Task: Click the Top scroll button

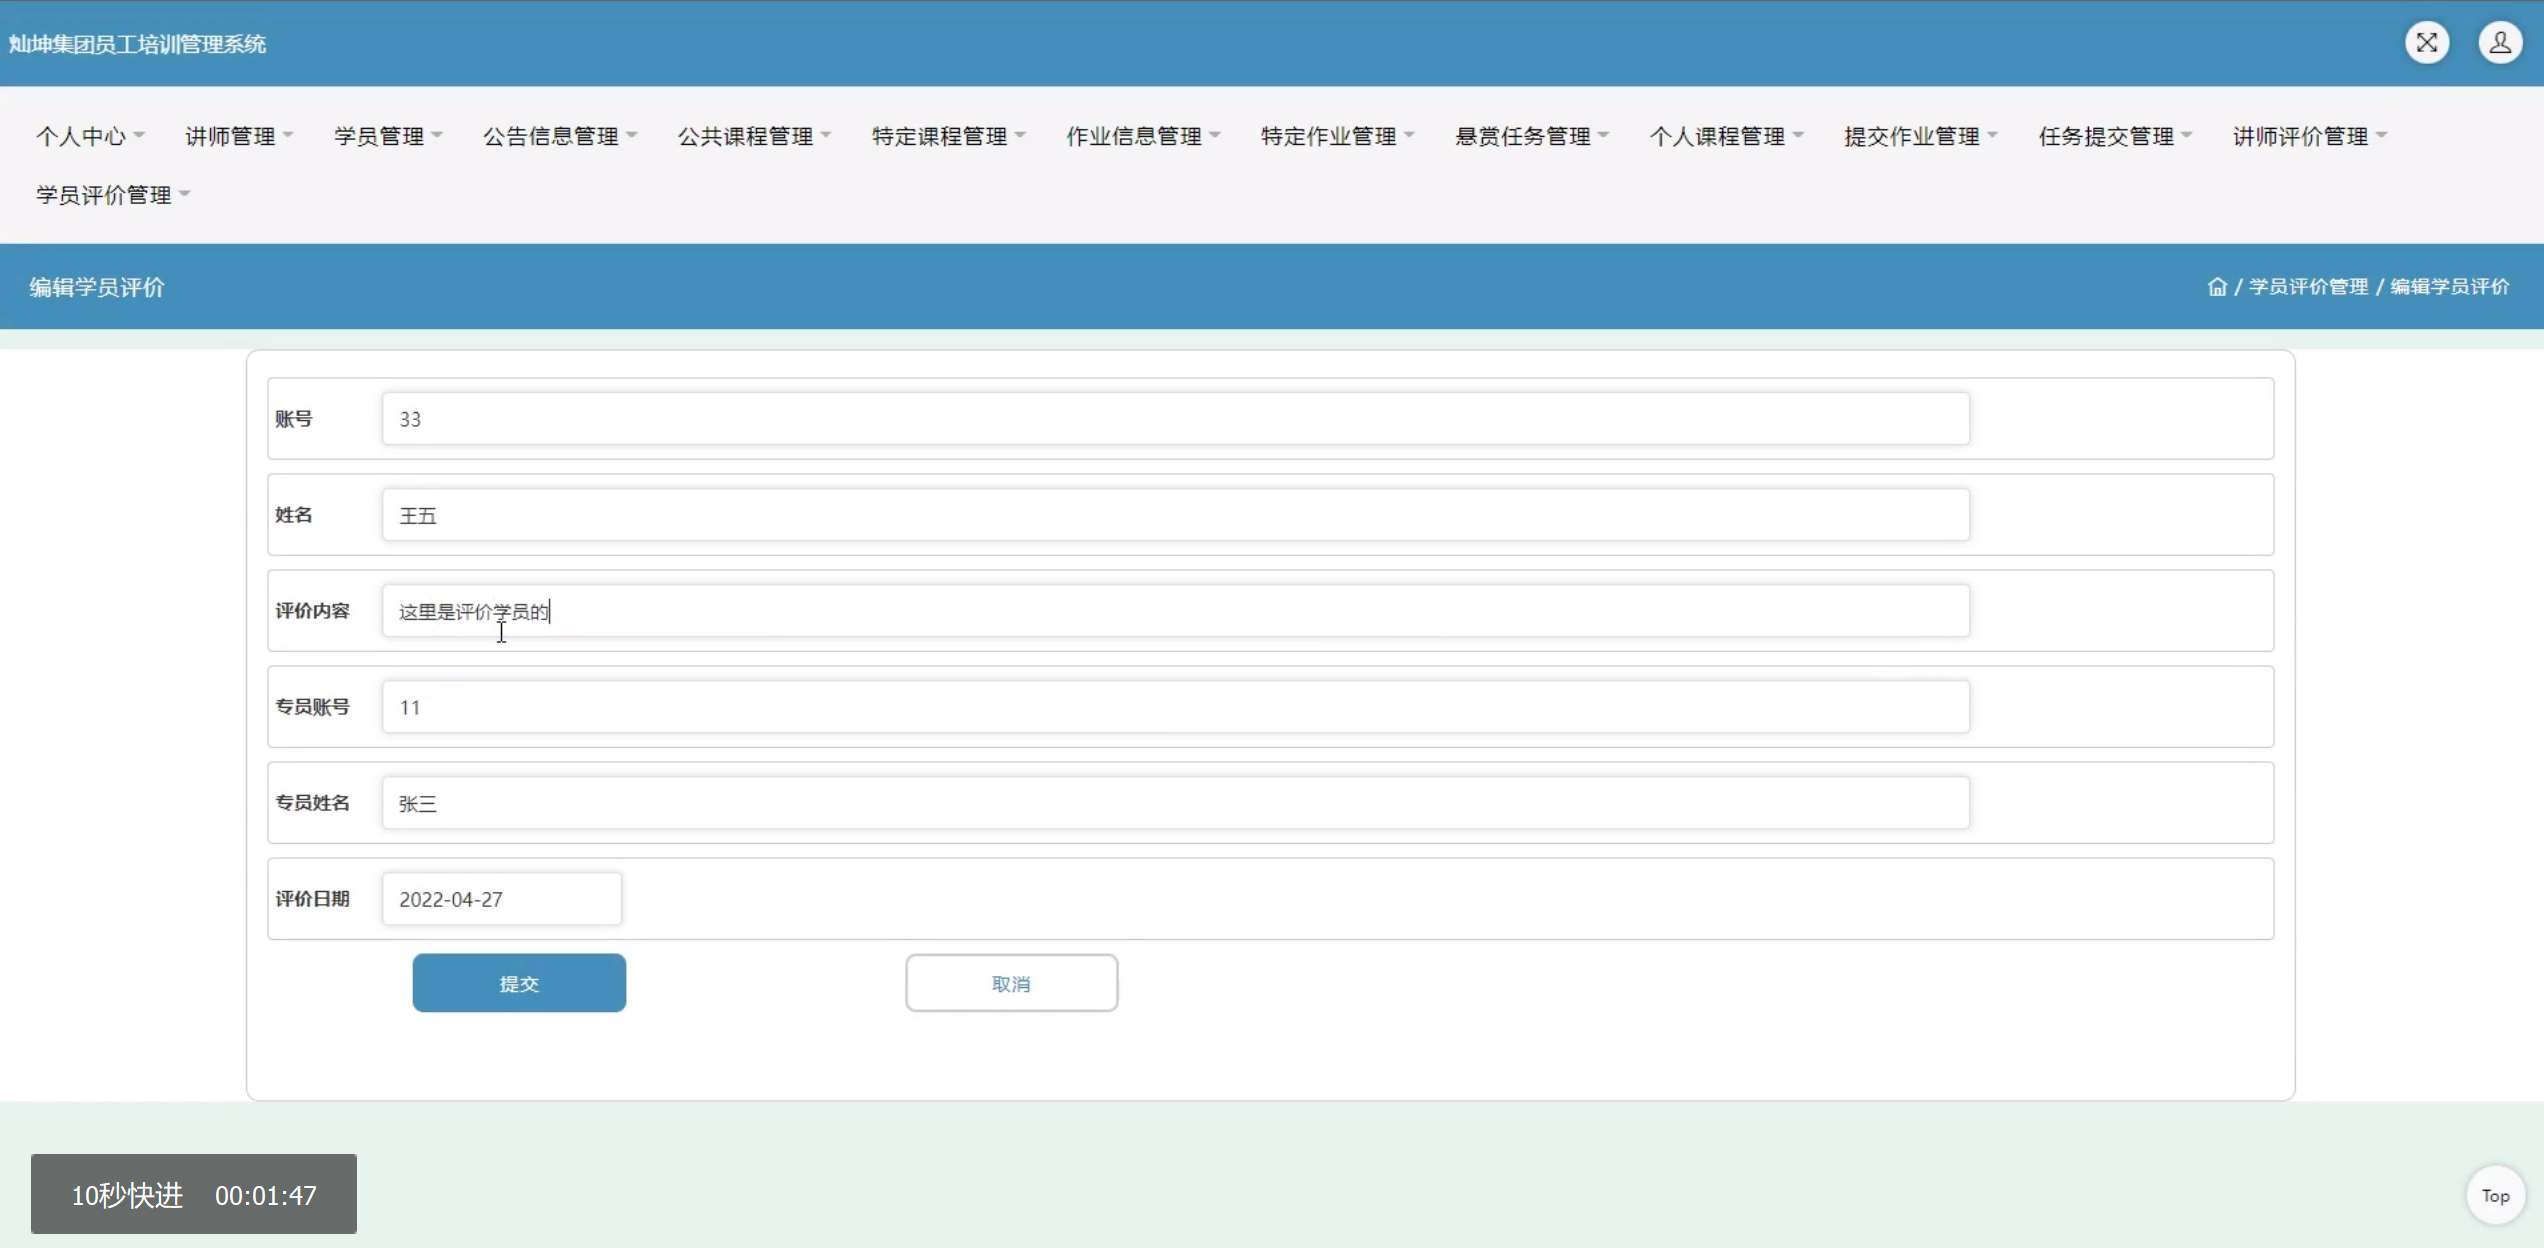Action: [2495, 1195]
